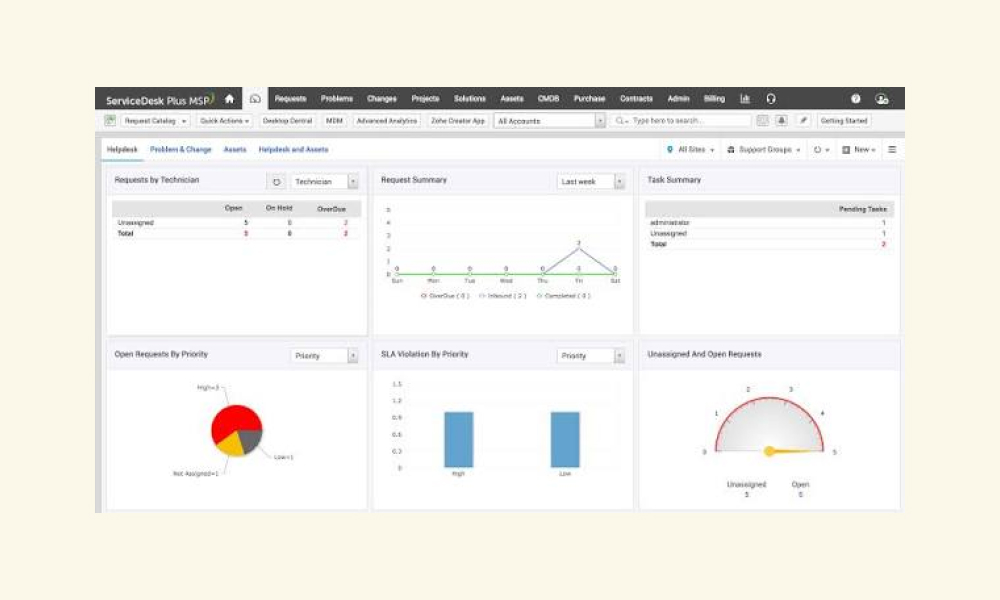The width and height of the screenshot is (1000, 600).
Task: Open the Problems menu
Action: pyautogui.click(x=337, y=99)
